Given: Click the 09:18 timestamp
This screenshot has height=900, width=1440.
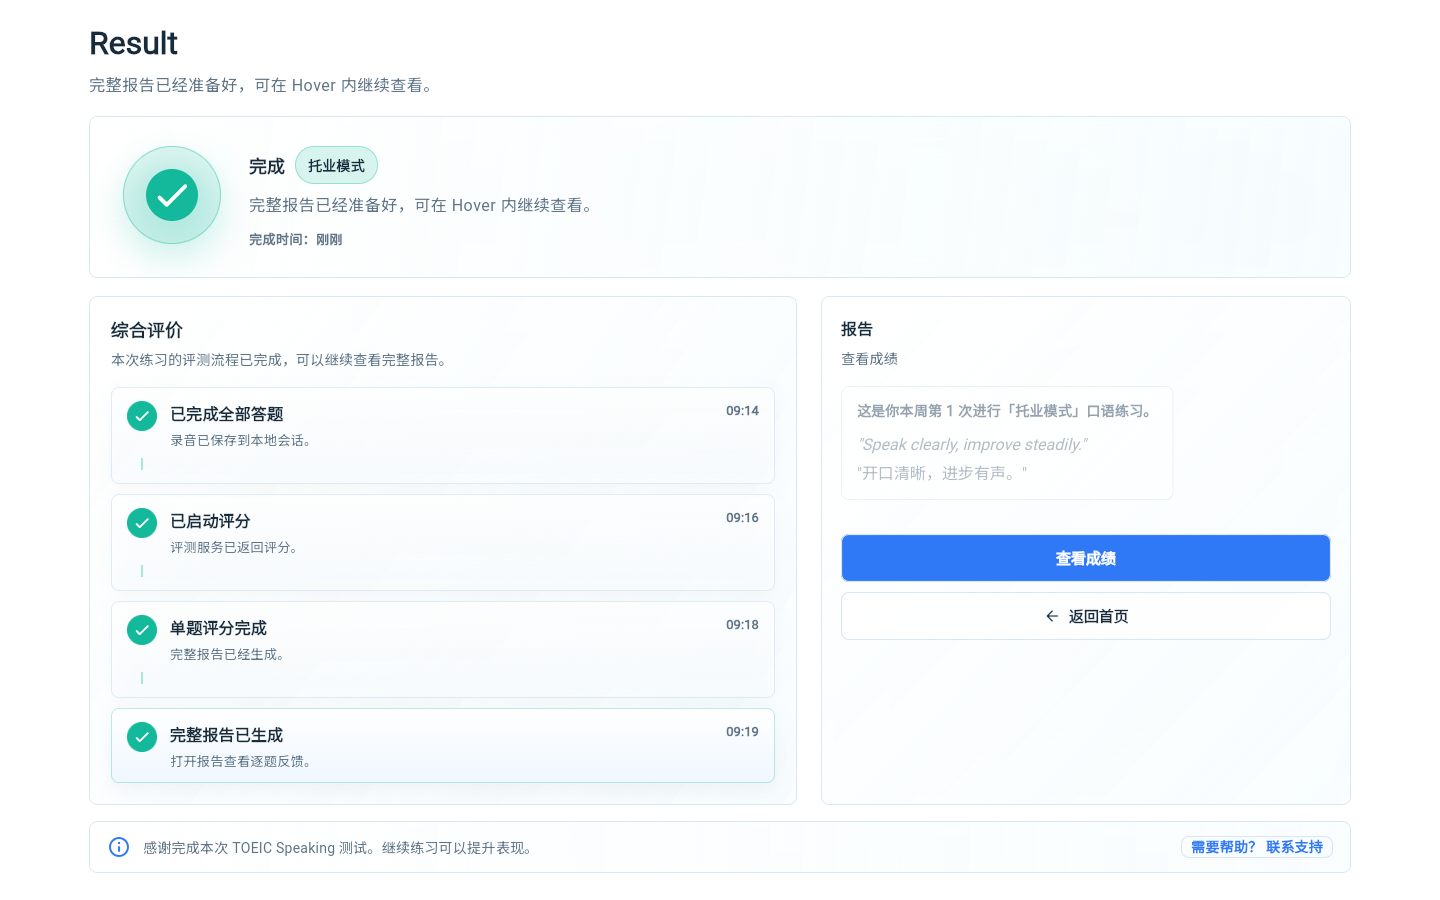Looking at the screenshot, I should tap(742, 625).
